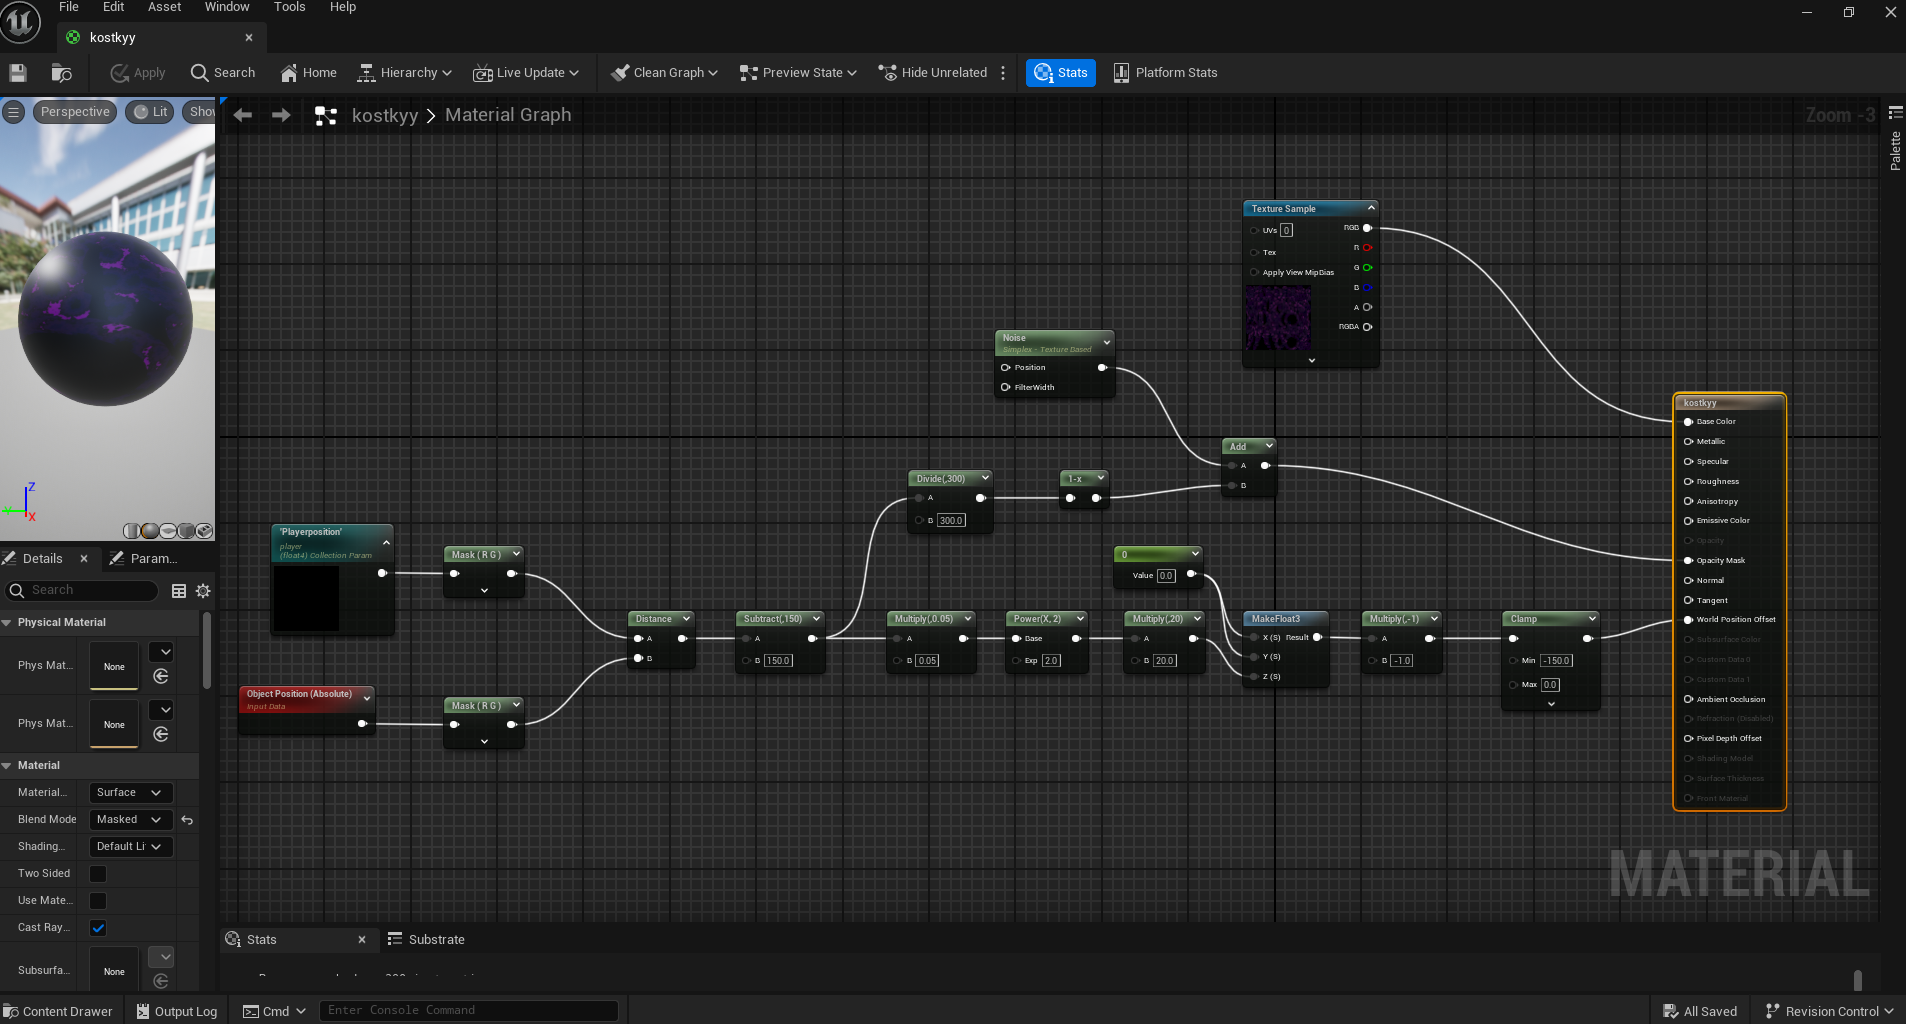Open Platform Stats panel
Screen dimensions: 1906x1024
1165,73
